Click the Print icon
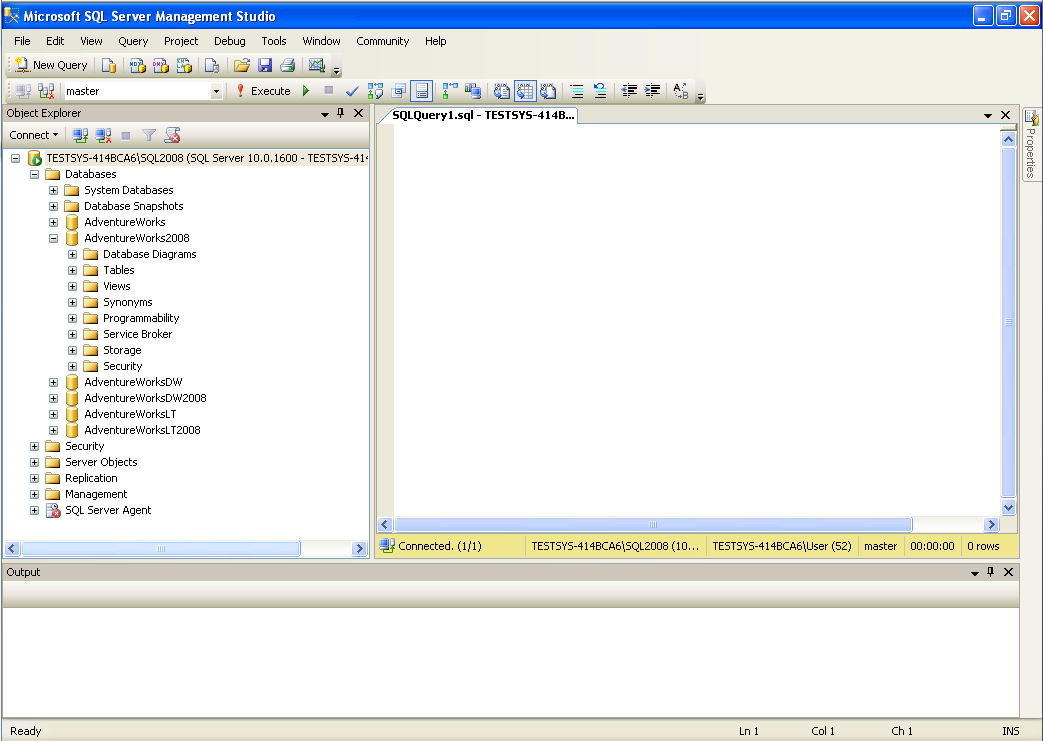The height and width of the screenshot is (741, 1043). (x=287, y=65)
